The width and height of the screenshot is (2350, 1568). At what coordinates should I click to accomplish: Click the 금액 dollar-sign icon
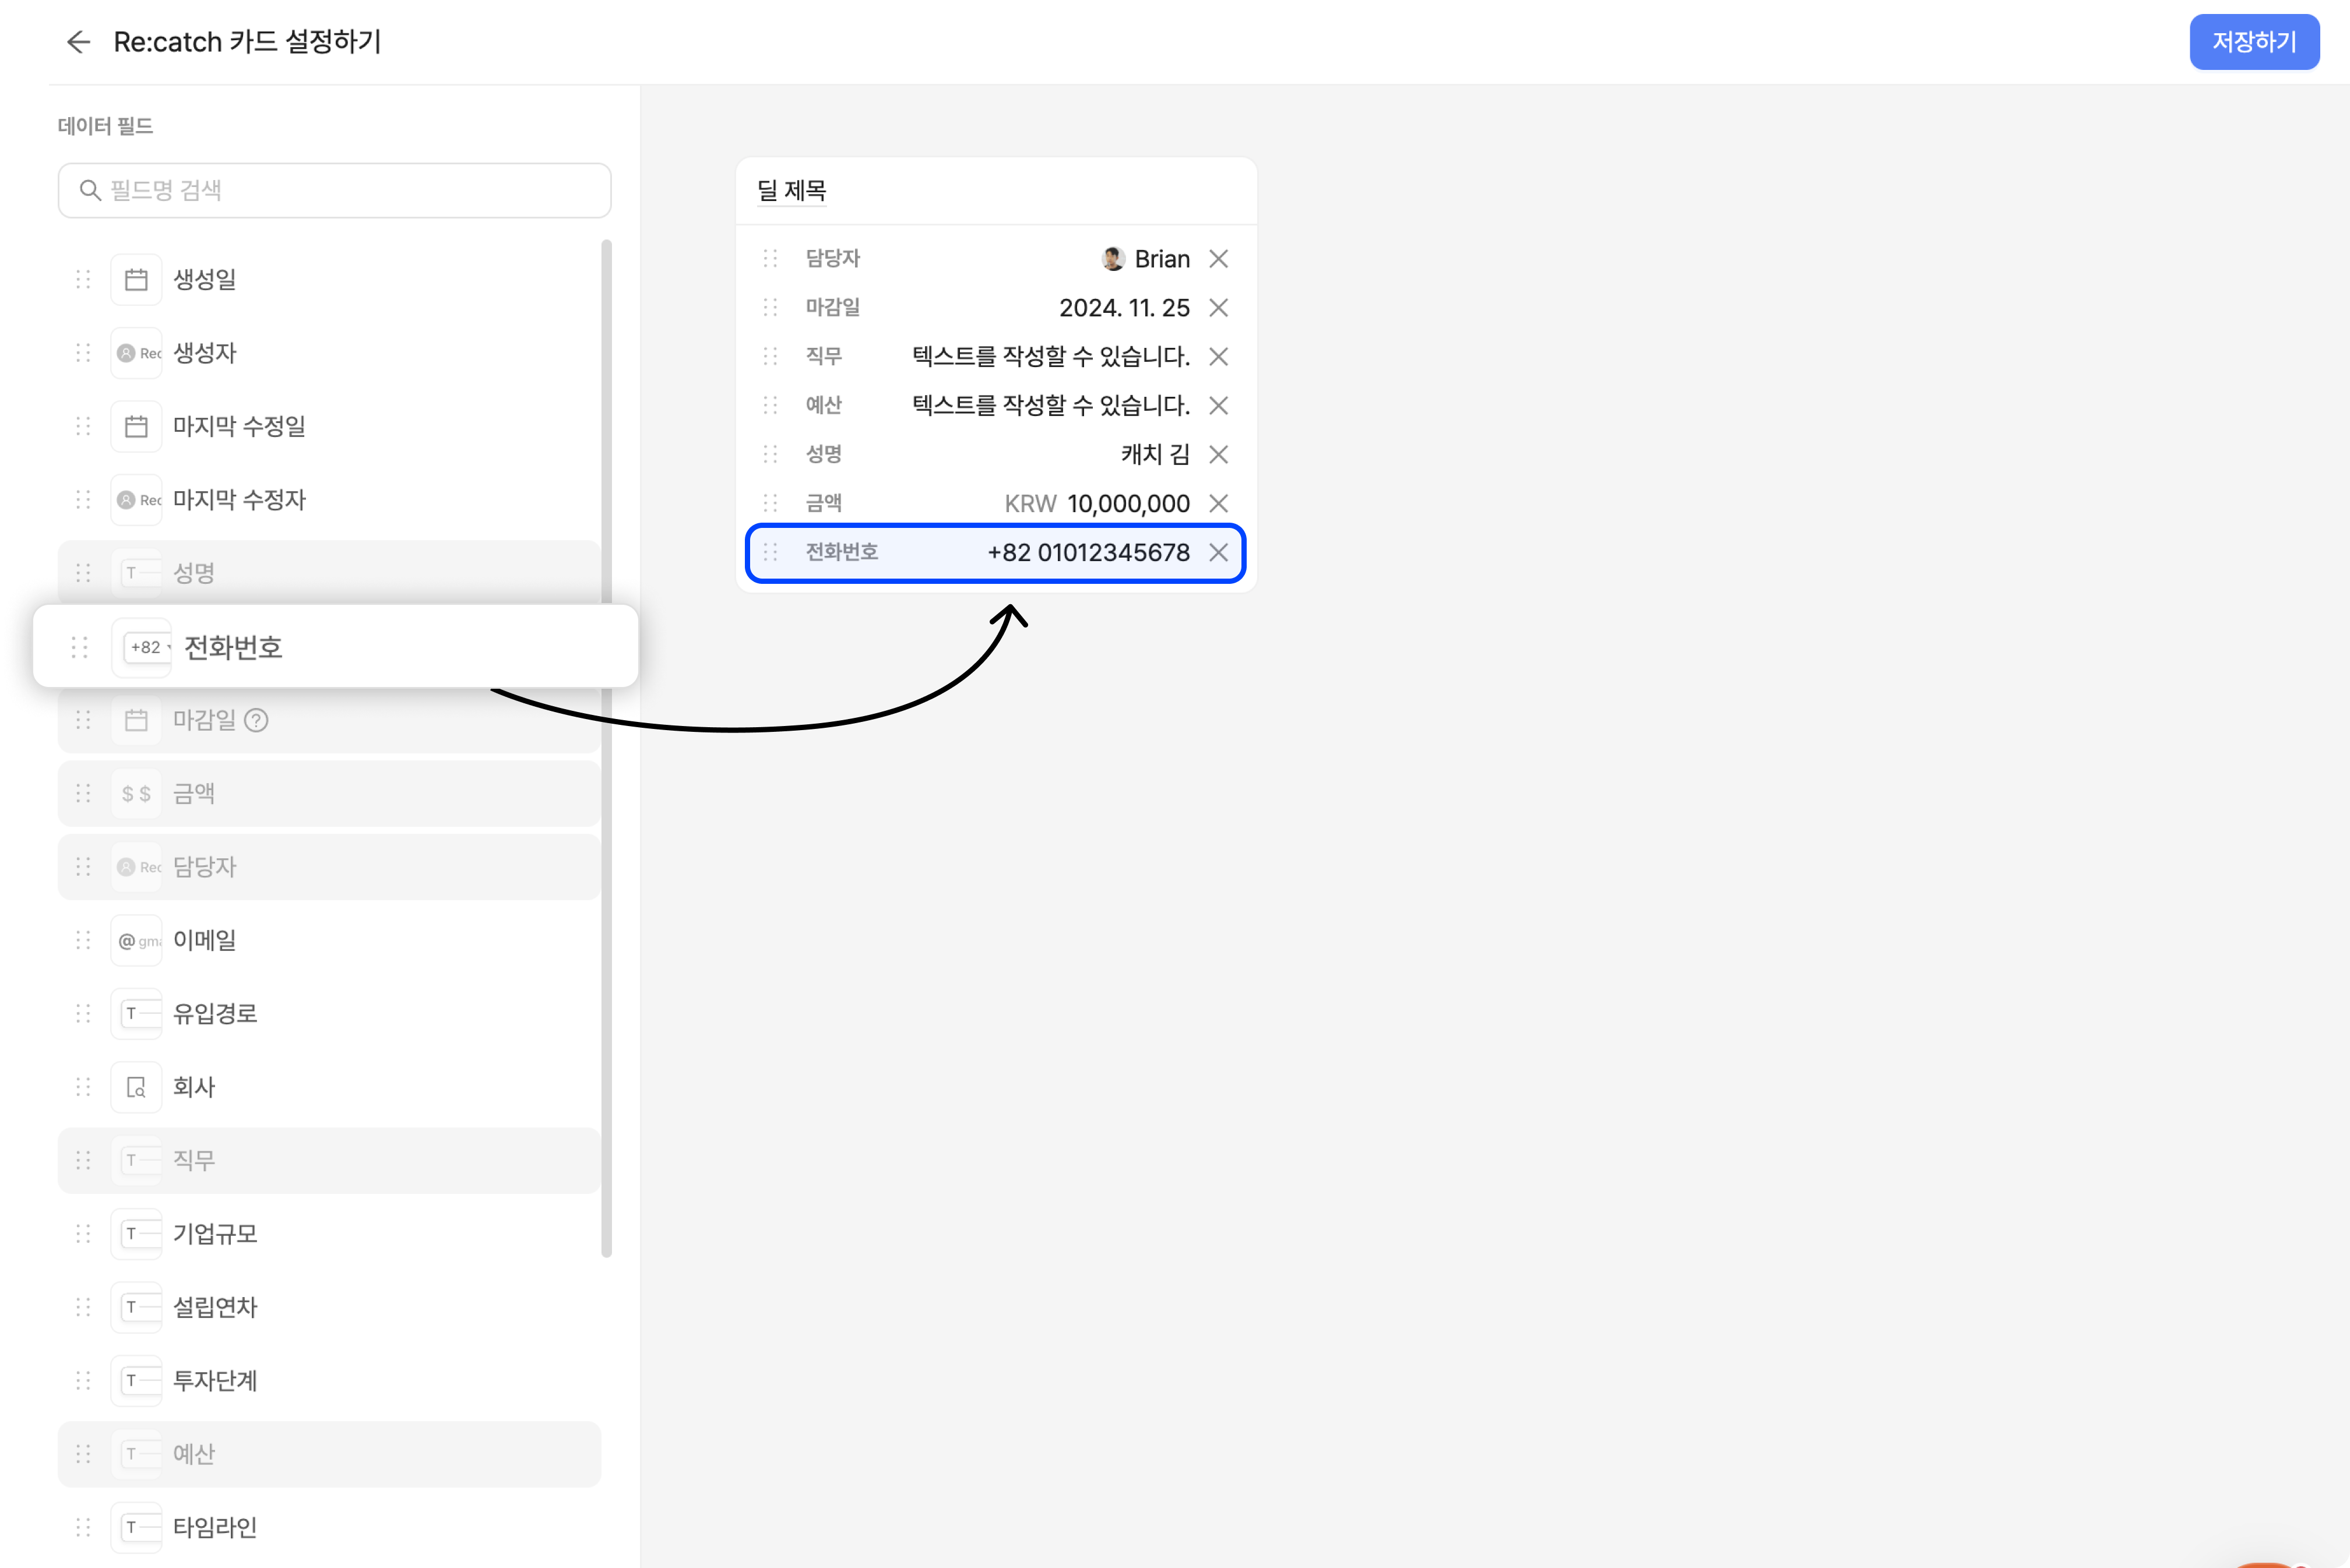tap(136, 794)
